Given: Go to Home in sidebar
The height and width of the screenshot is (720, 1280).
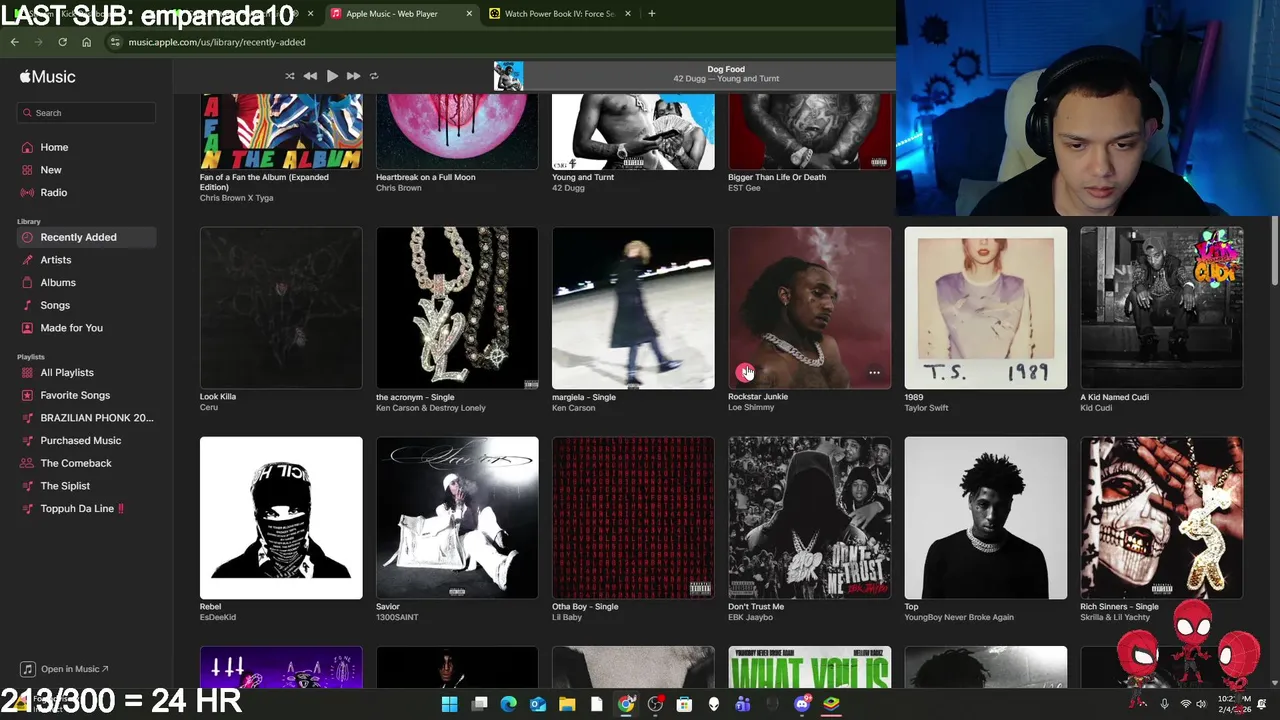Looking at the screenshot, I should coord(54,147).
